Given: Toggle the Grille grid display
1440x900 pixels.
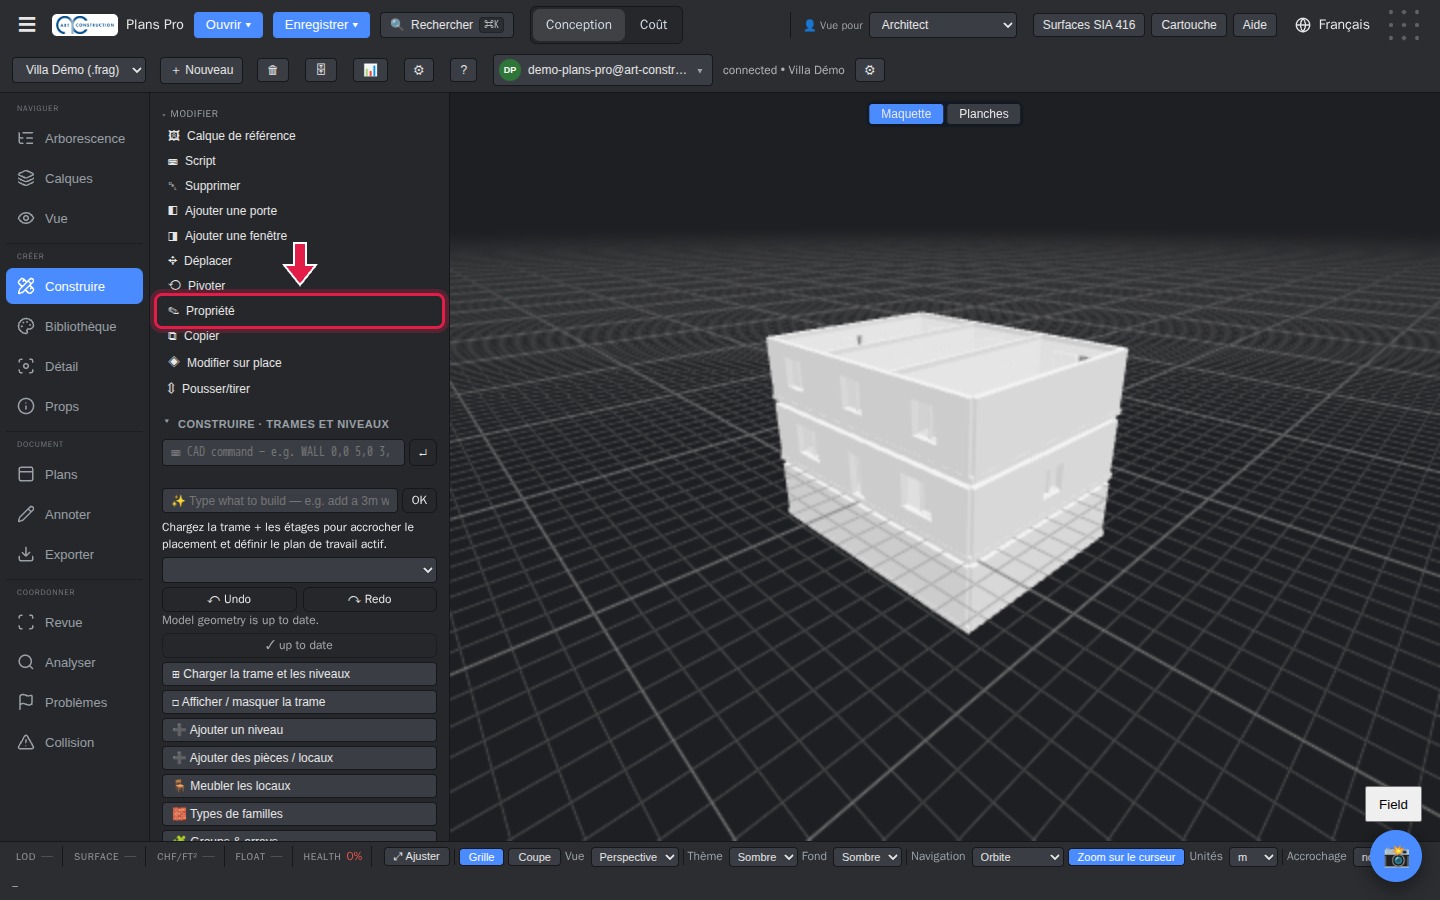Looking at the screenshot, I should coord(481,857).
